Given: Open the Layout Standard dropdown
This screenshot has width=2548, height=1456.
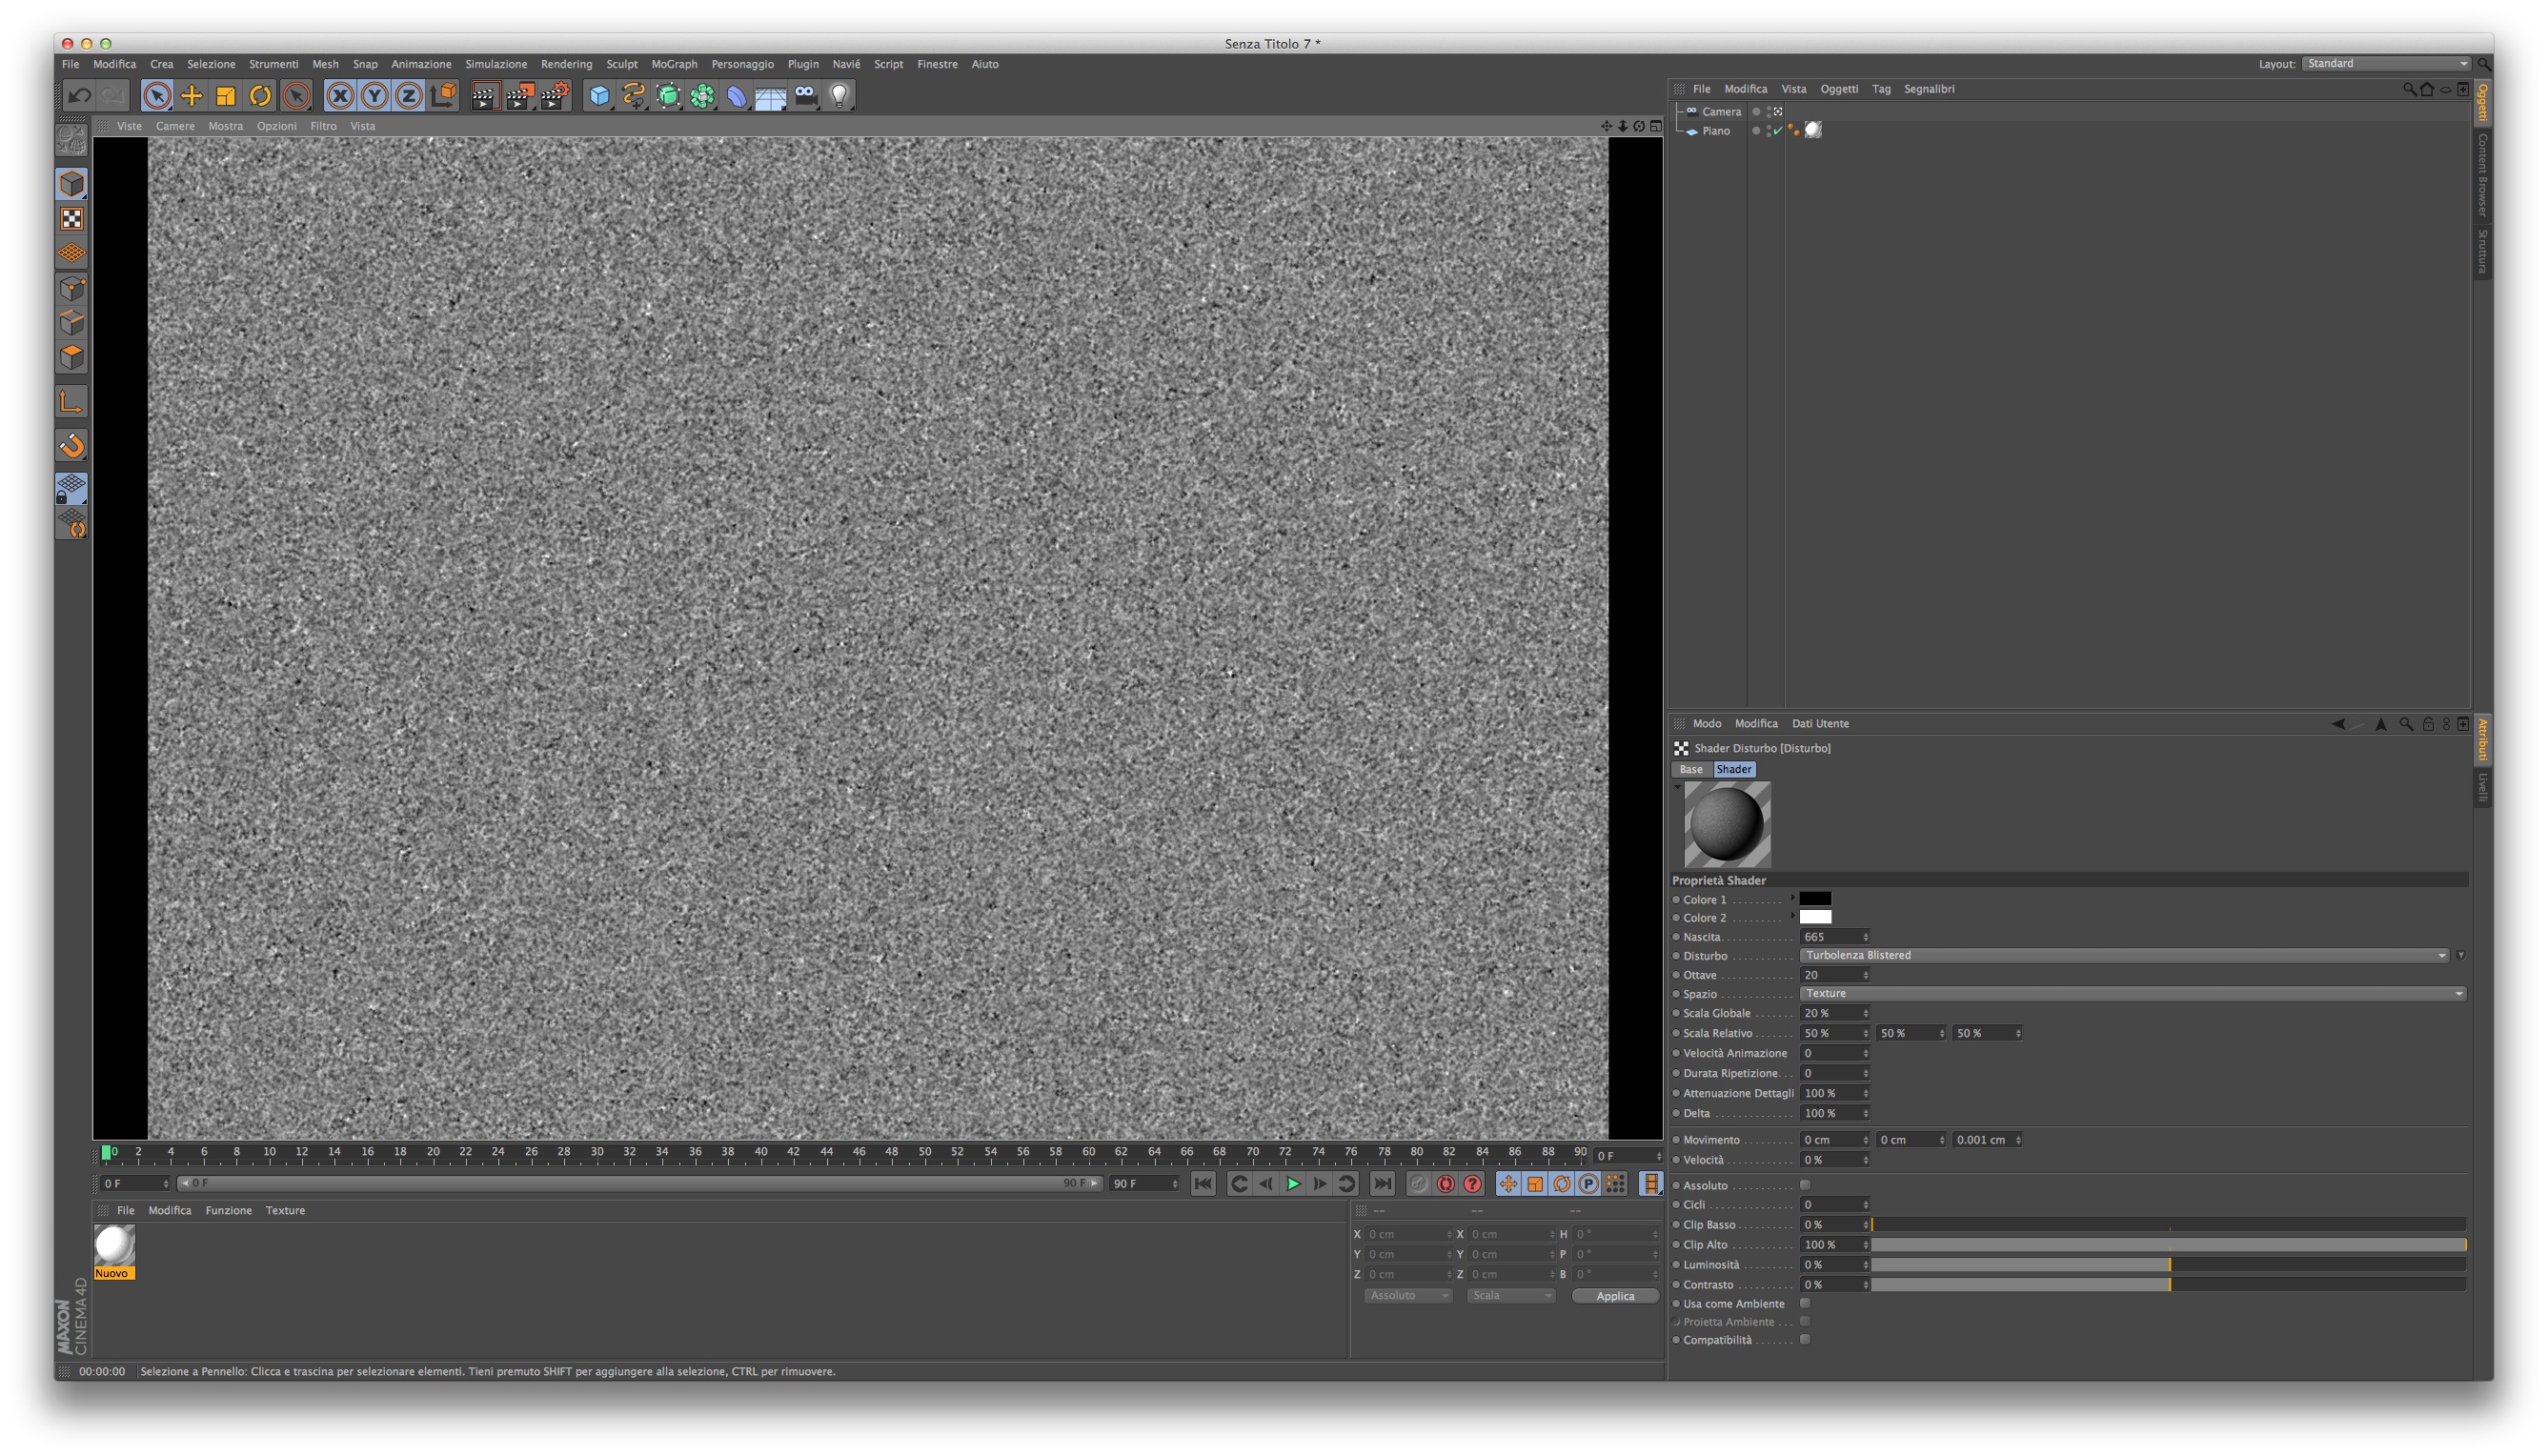Looking at the screenshot, I should 2386,63.
